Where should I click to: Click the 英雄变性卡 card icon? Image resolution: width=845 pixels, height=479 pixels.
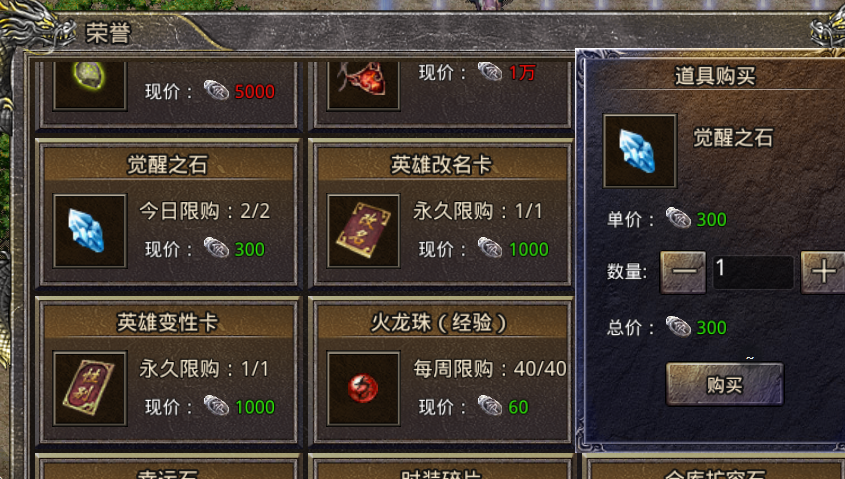90,388
